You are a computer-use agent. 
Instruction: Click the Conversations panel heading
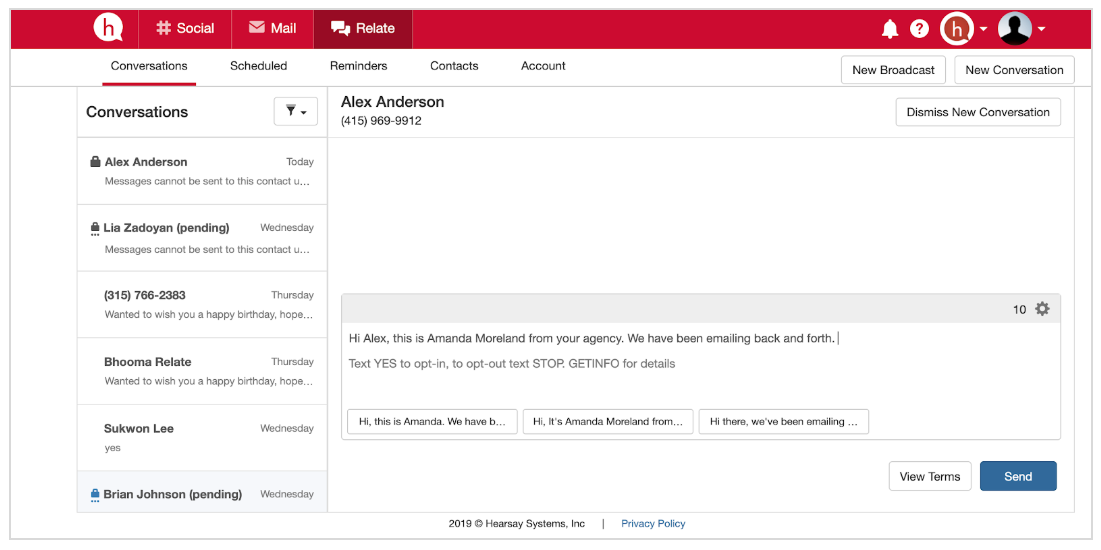coord(137,112)
